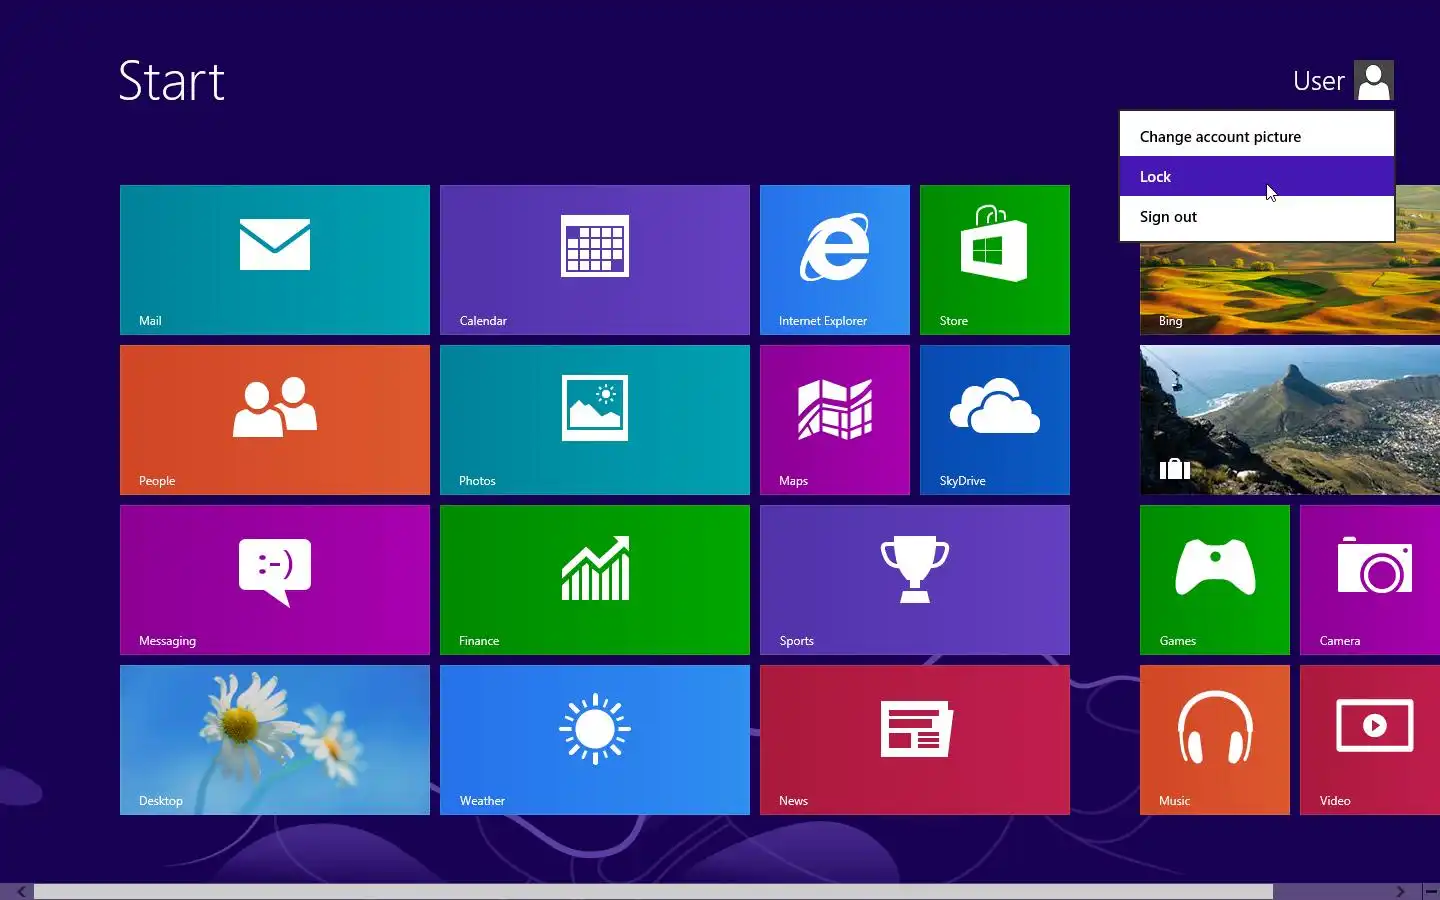Open the News tile

(x=915, y=740)
